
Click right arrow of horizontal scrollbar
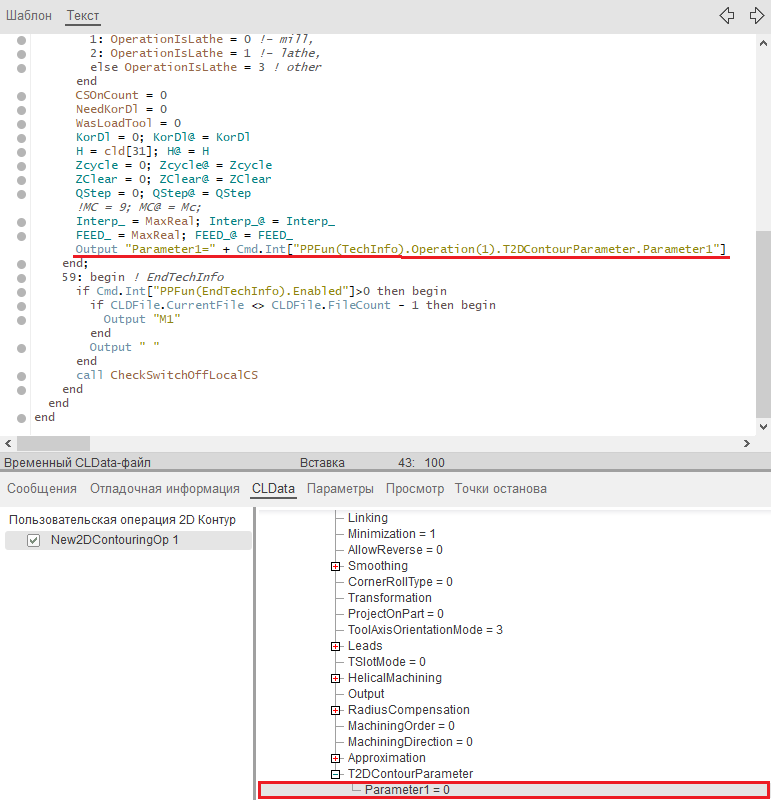746,443
